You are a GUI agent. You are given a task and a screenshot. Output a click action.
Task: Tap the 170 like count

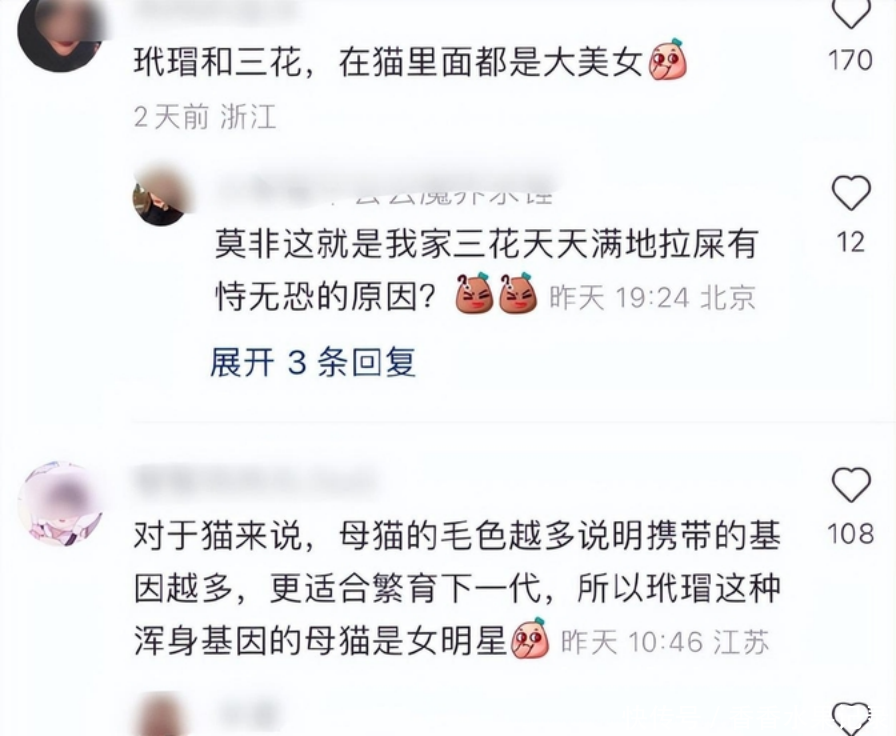tap(851, 61)
